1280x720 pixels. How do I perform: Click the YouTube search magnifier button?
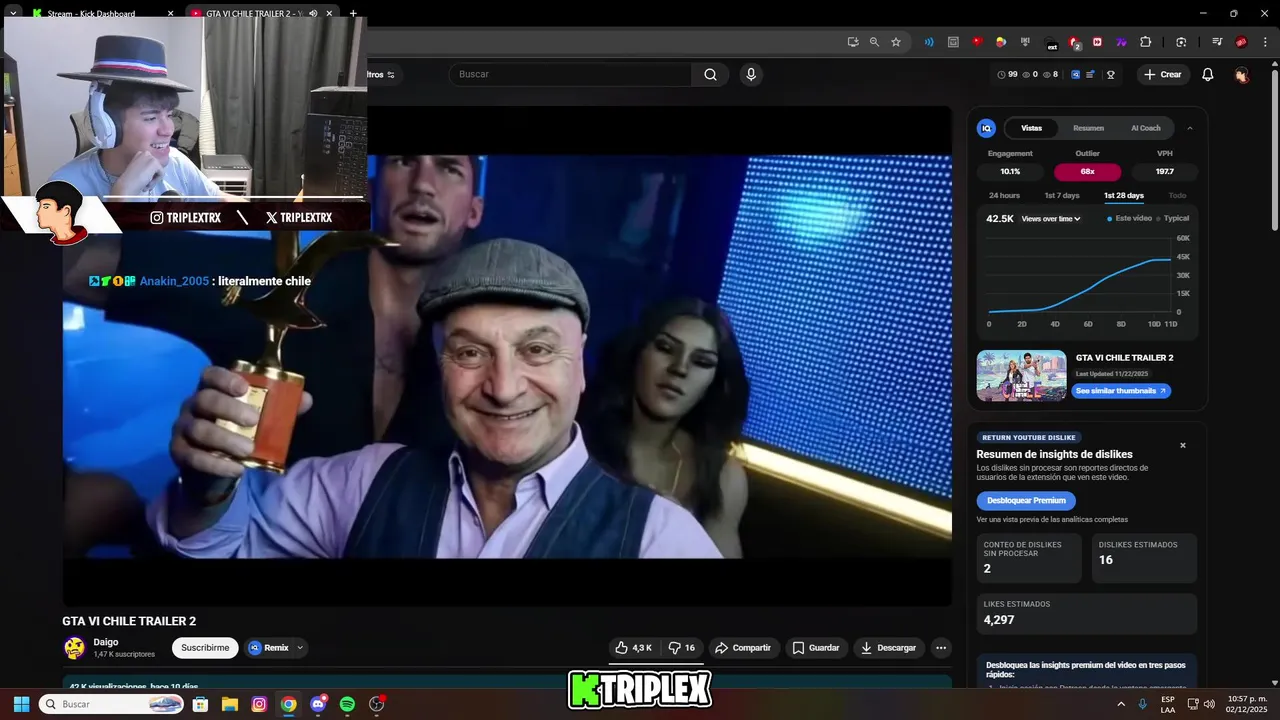pyautogui.click(x=710, y=74)
